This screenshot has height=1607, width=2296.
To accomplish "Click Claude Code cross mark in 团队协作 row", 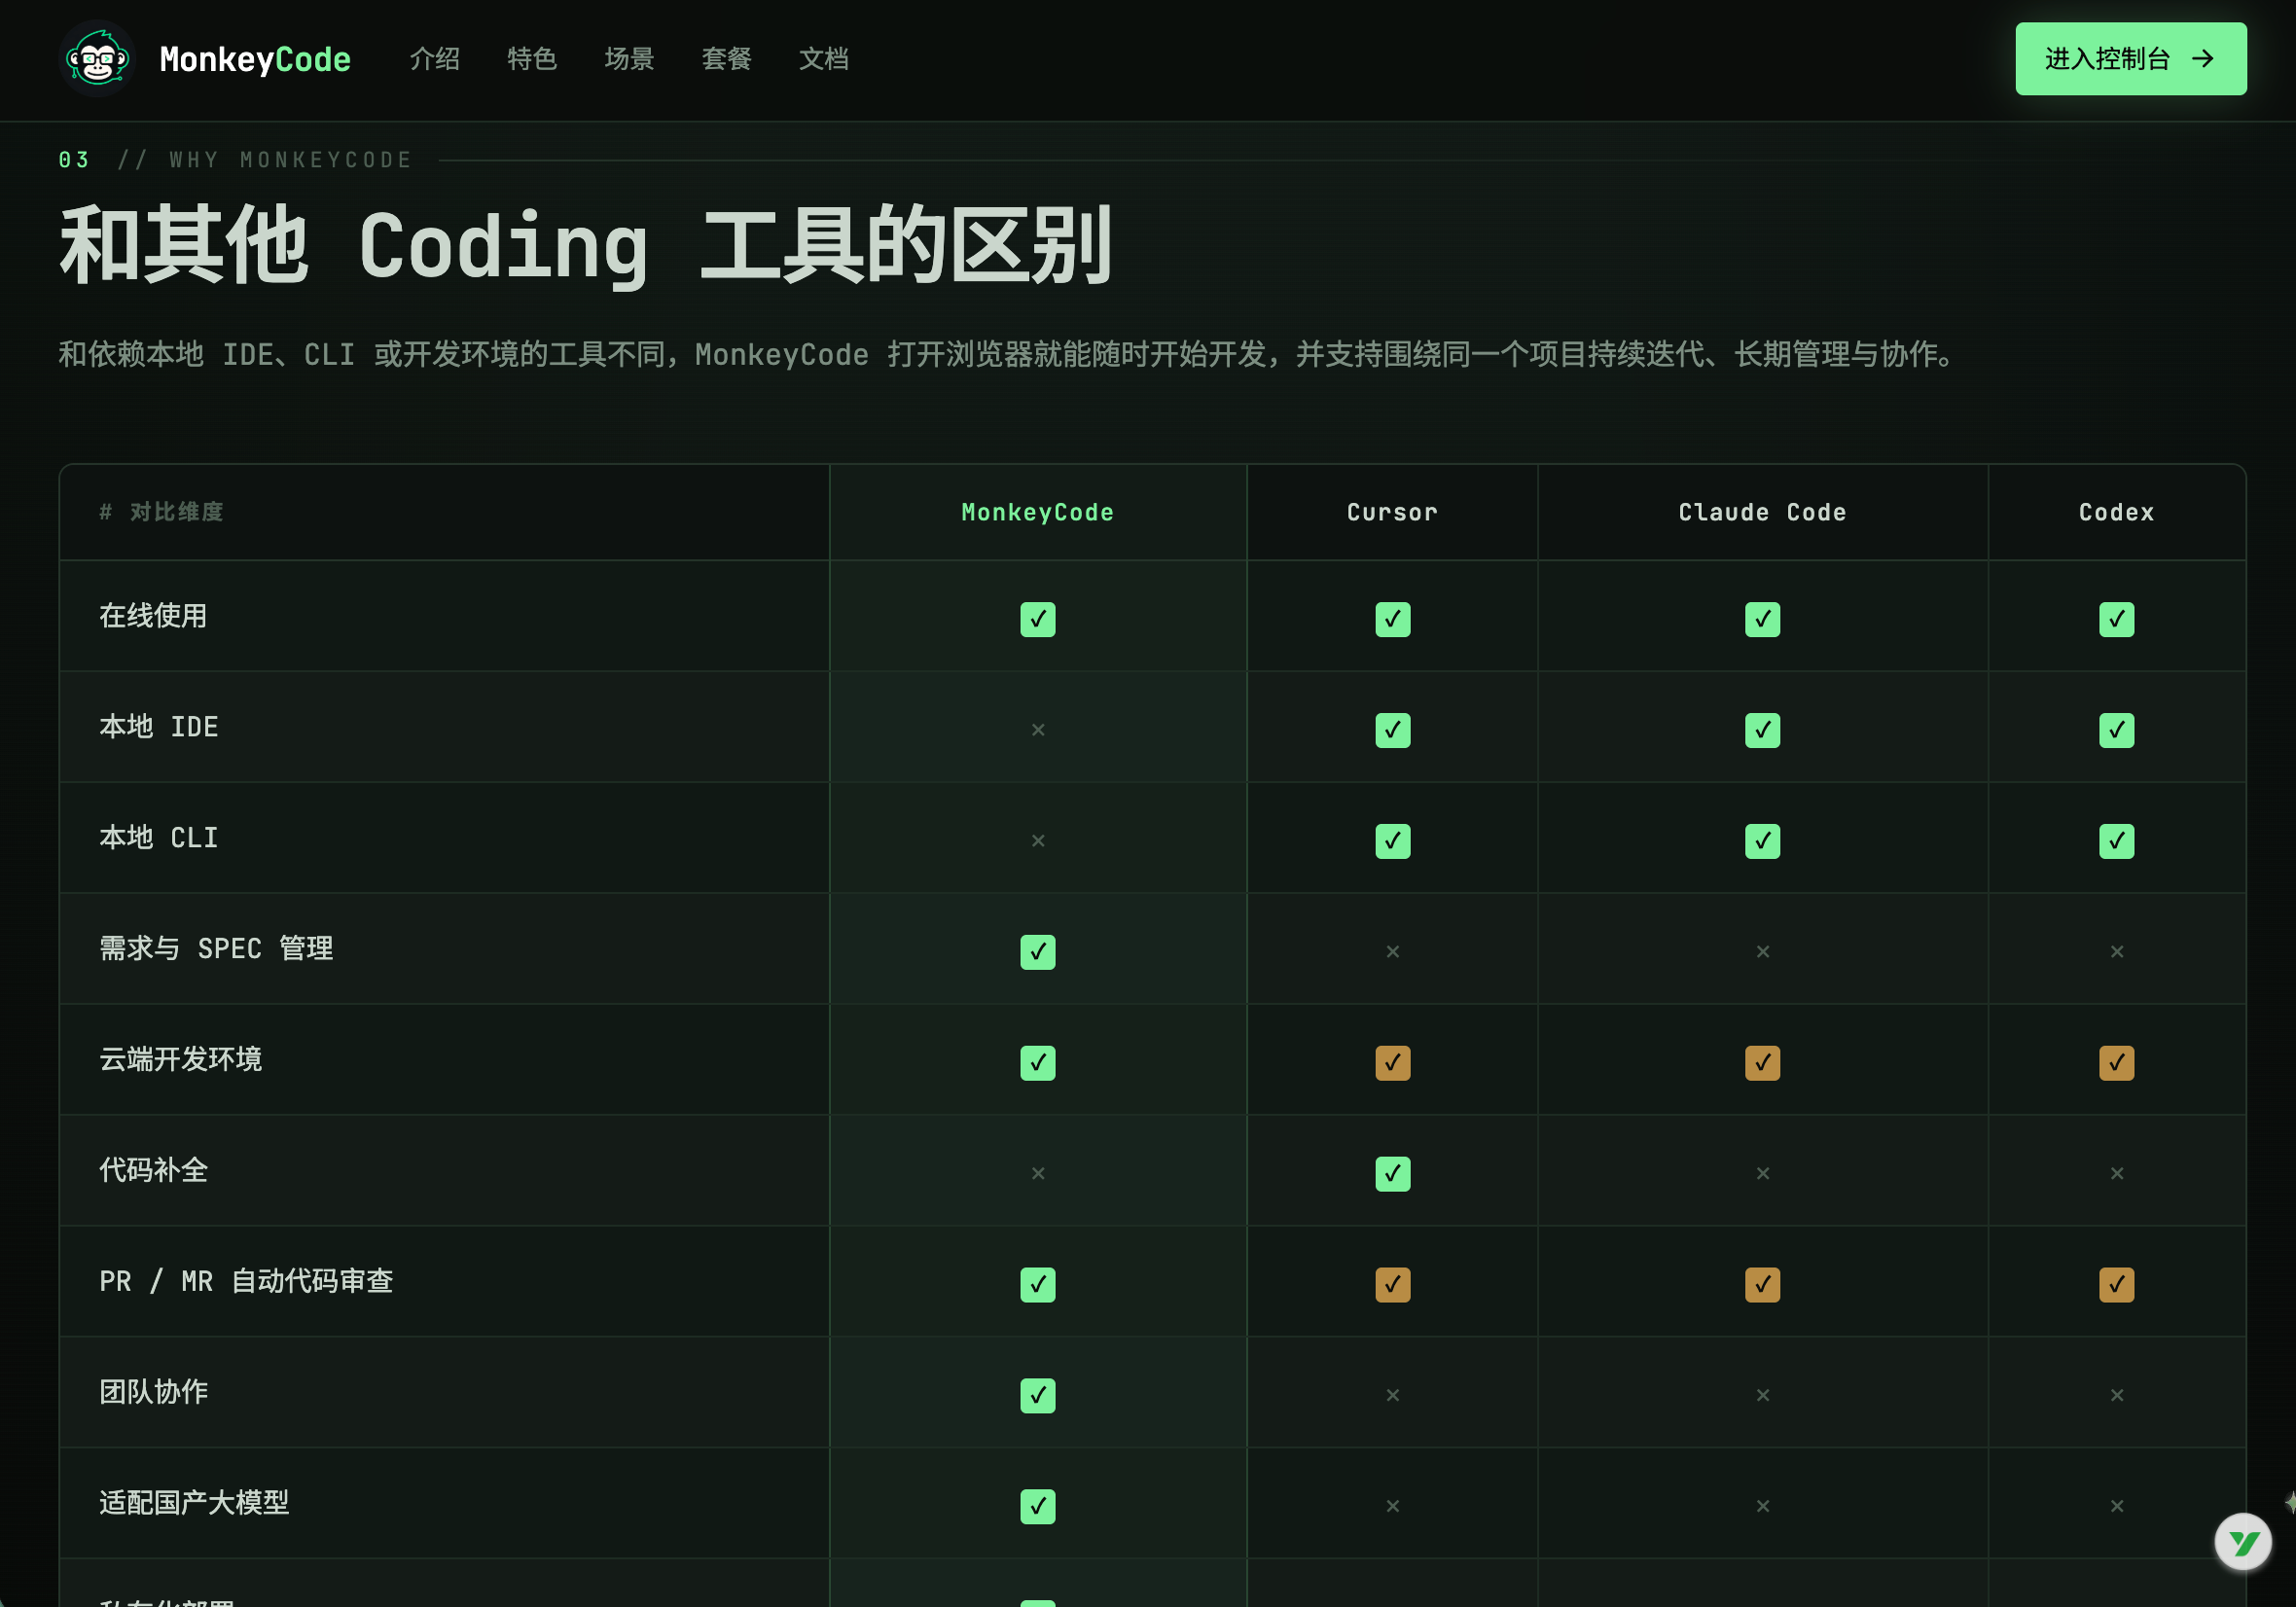I will coord(1762,1396).
